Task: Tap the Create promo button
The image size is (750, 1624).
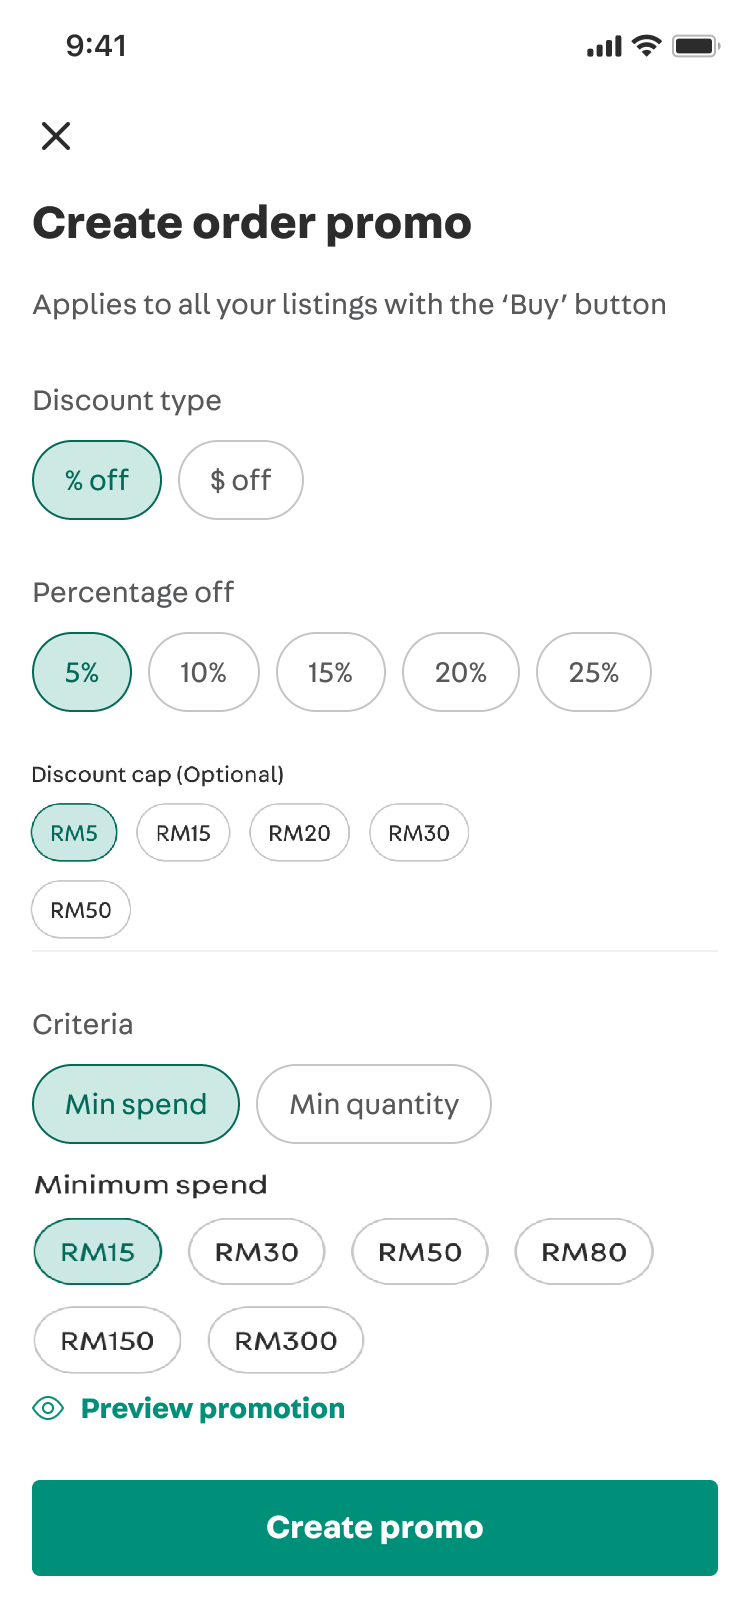Action: 375,1528
